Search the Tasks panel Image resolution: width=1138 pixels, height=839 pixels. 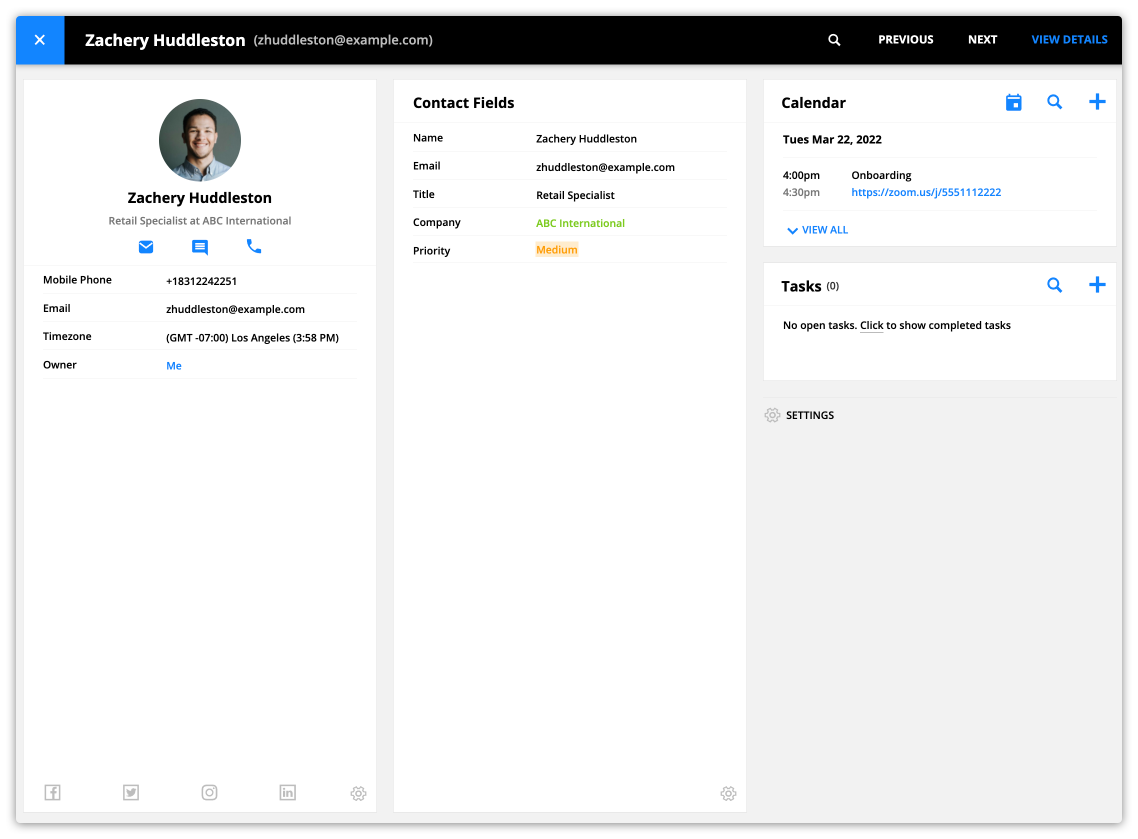click(x=1054, y=285)
